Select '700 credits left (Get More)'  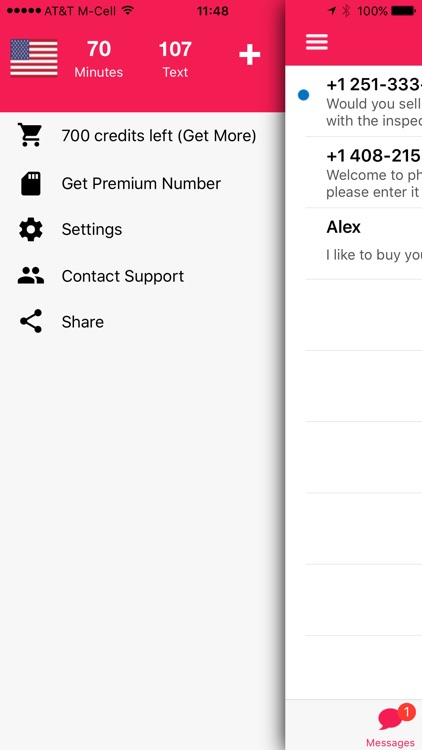click(x=159, y=136)
